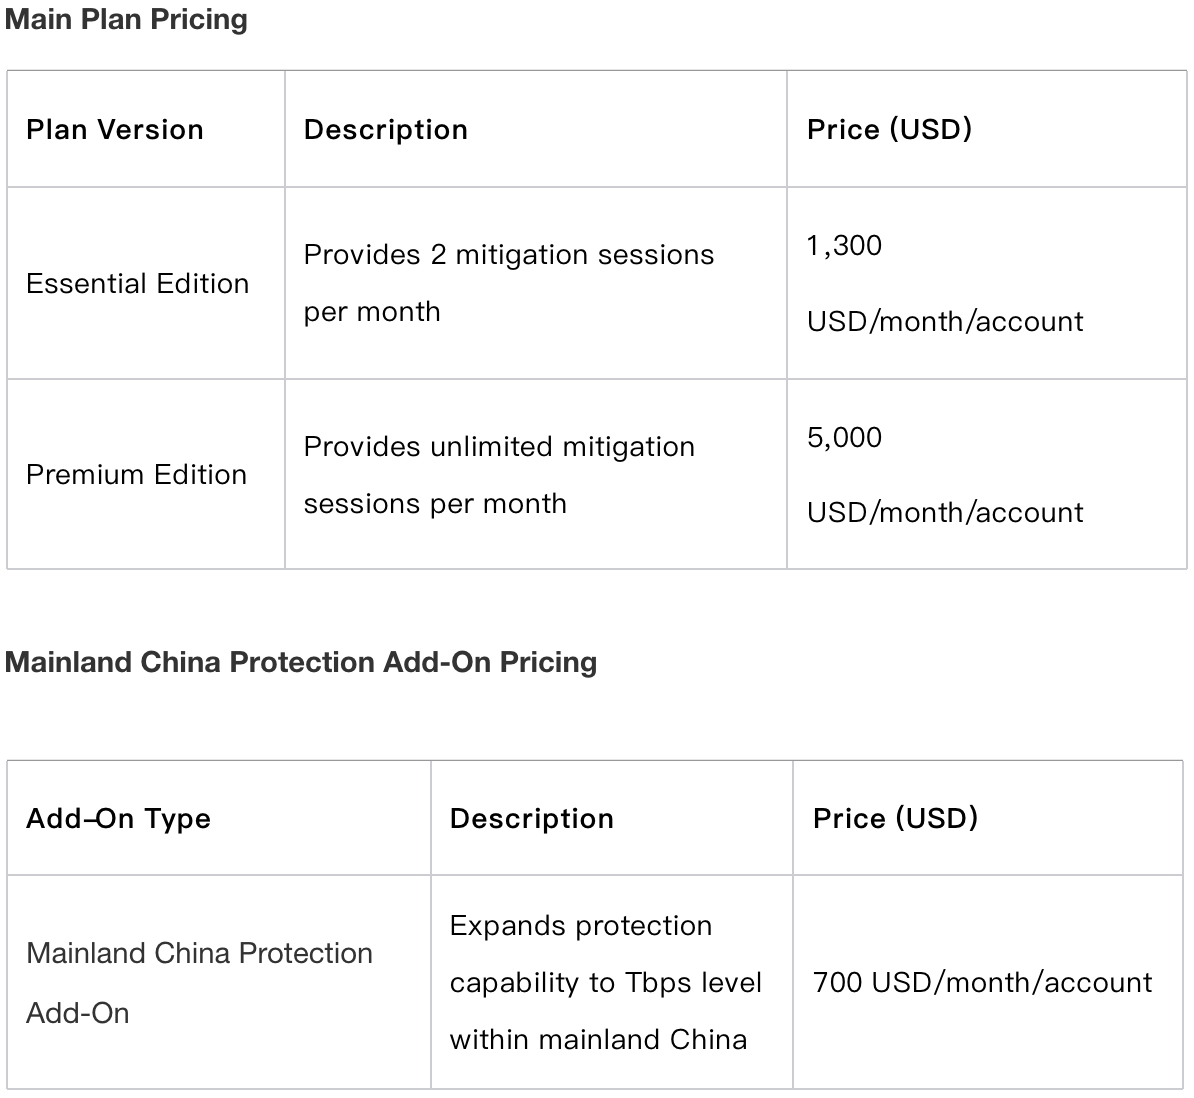Select the Plan Version column header

[x=115, y=130]
